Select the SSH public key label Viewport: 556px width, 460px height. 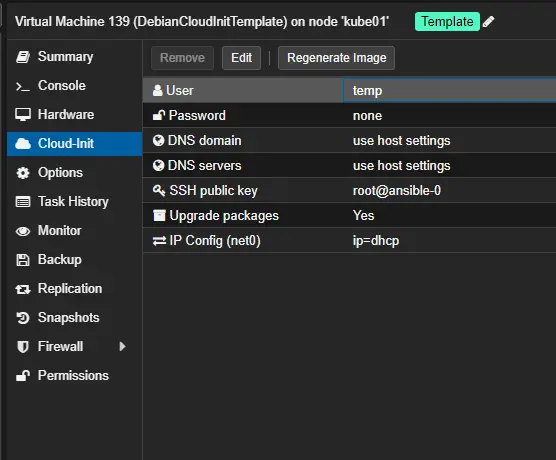[x=213, y=190]
